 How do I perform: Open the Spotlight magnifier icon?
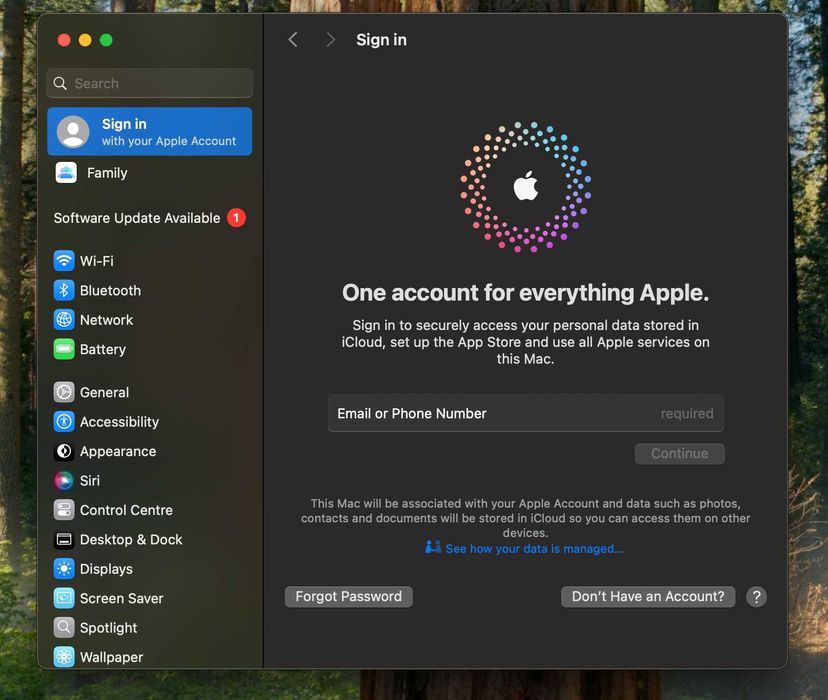64,628
